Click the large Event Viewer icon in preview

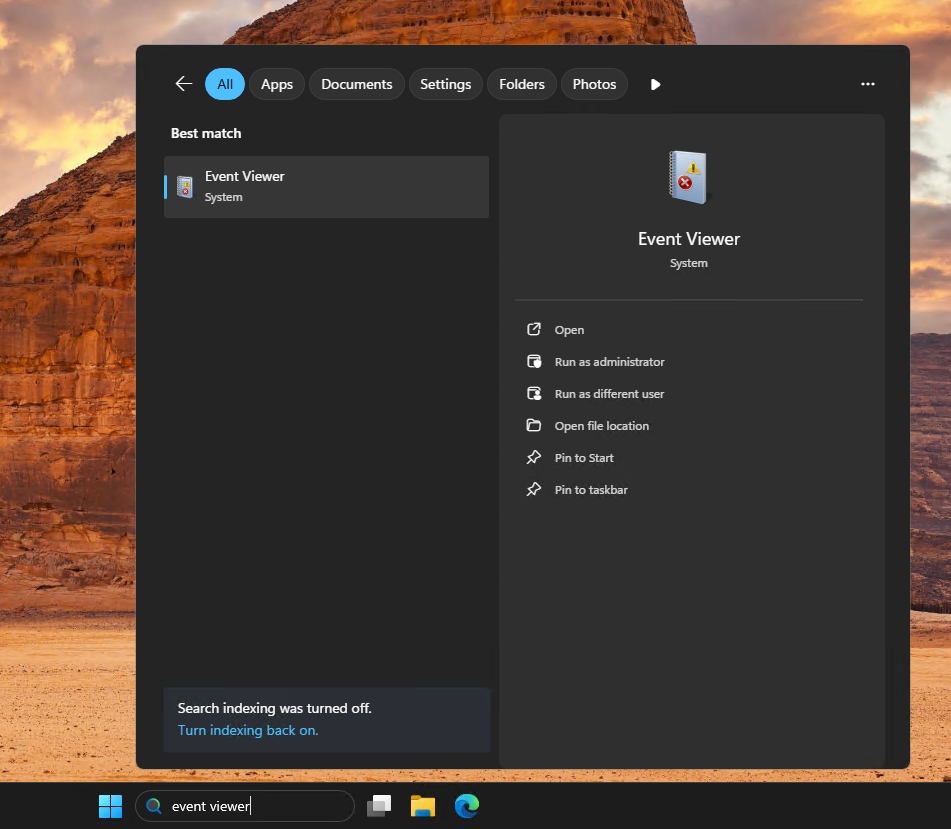688,177
